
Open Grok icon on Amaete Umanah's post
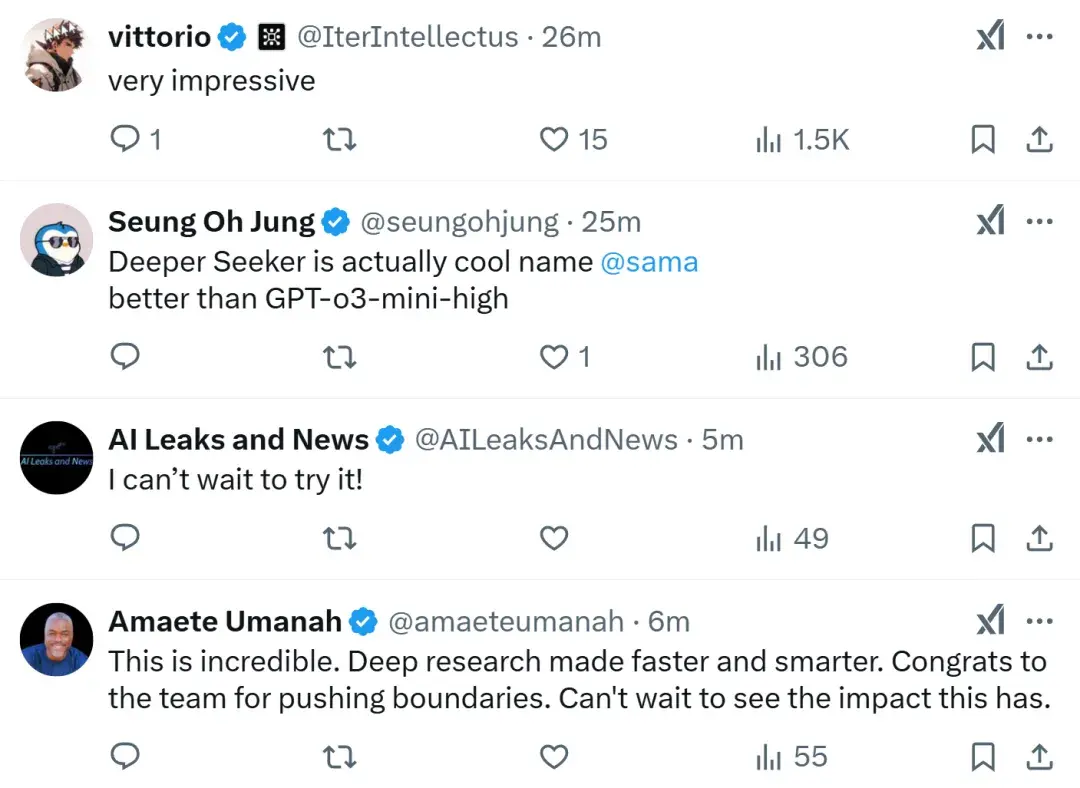coord(989,621)
